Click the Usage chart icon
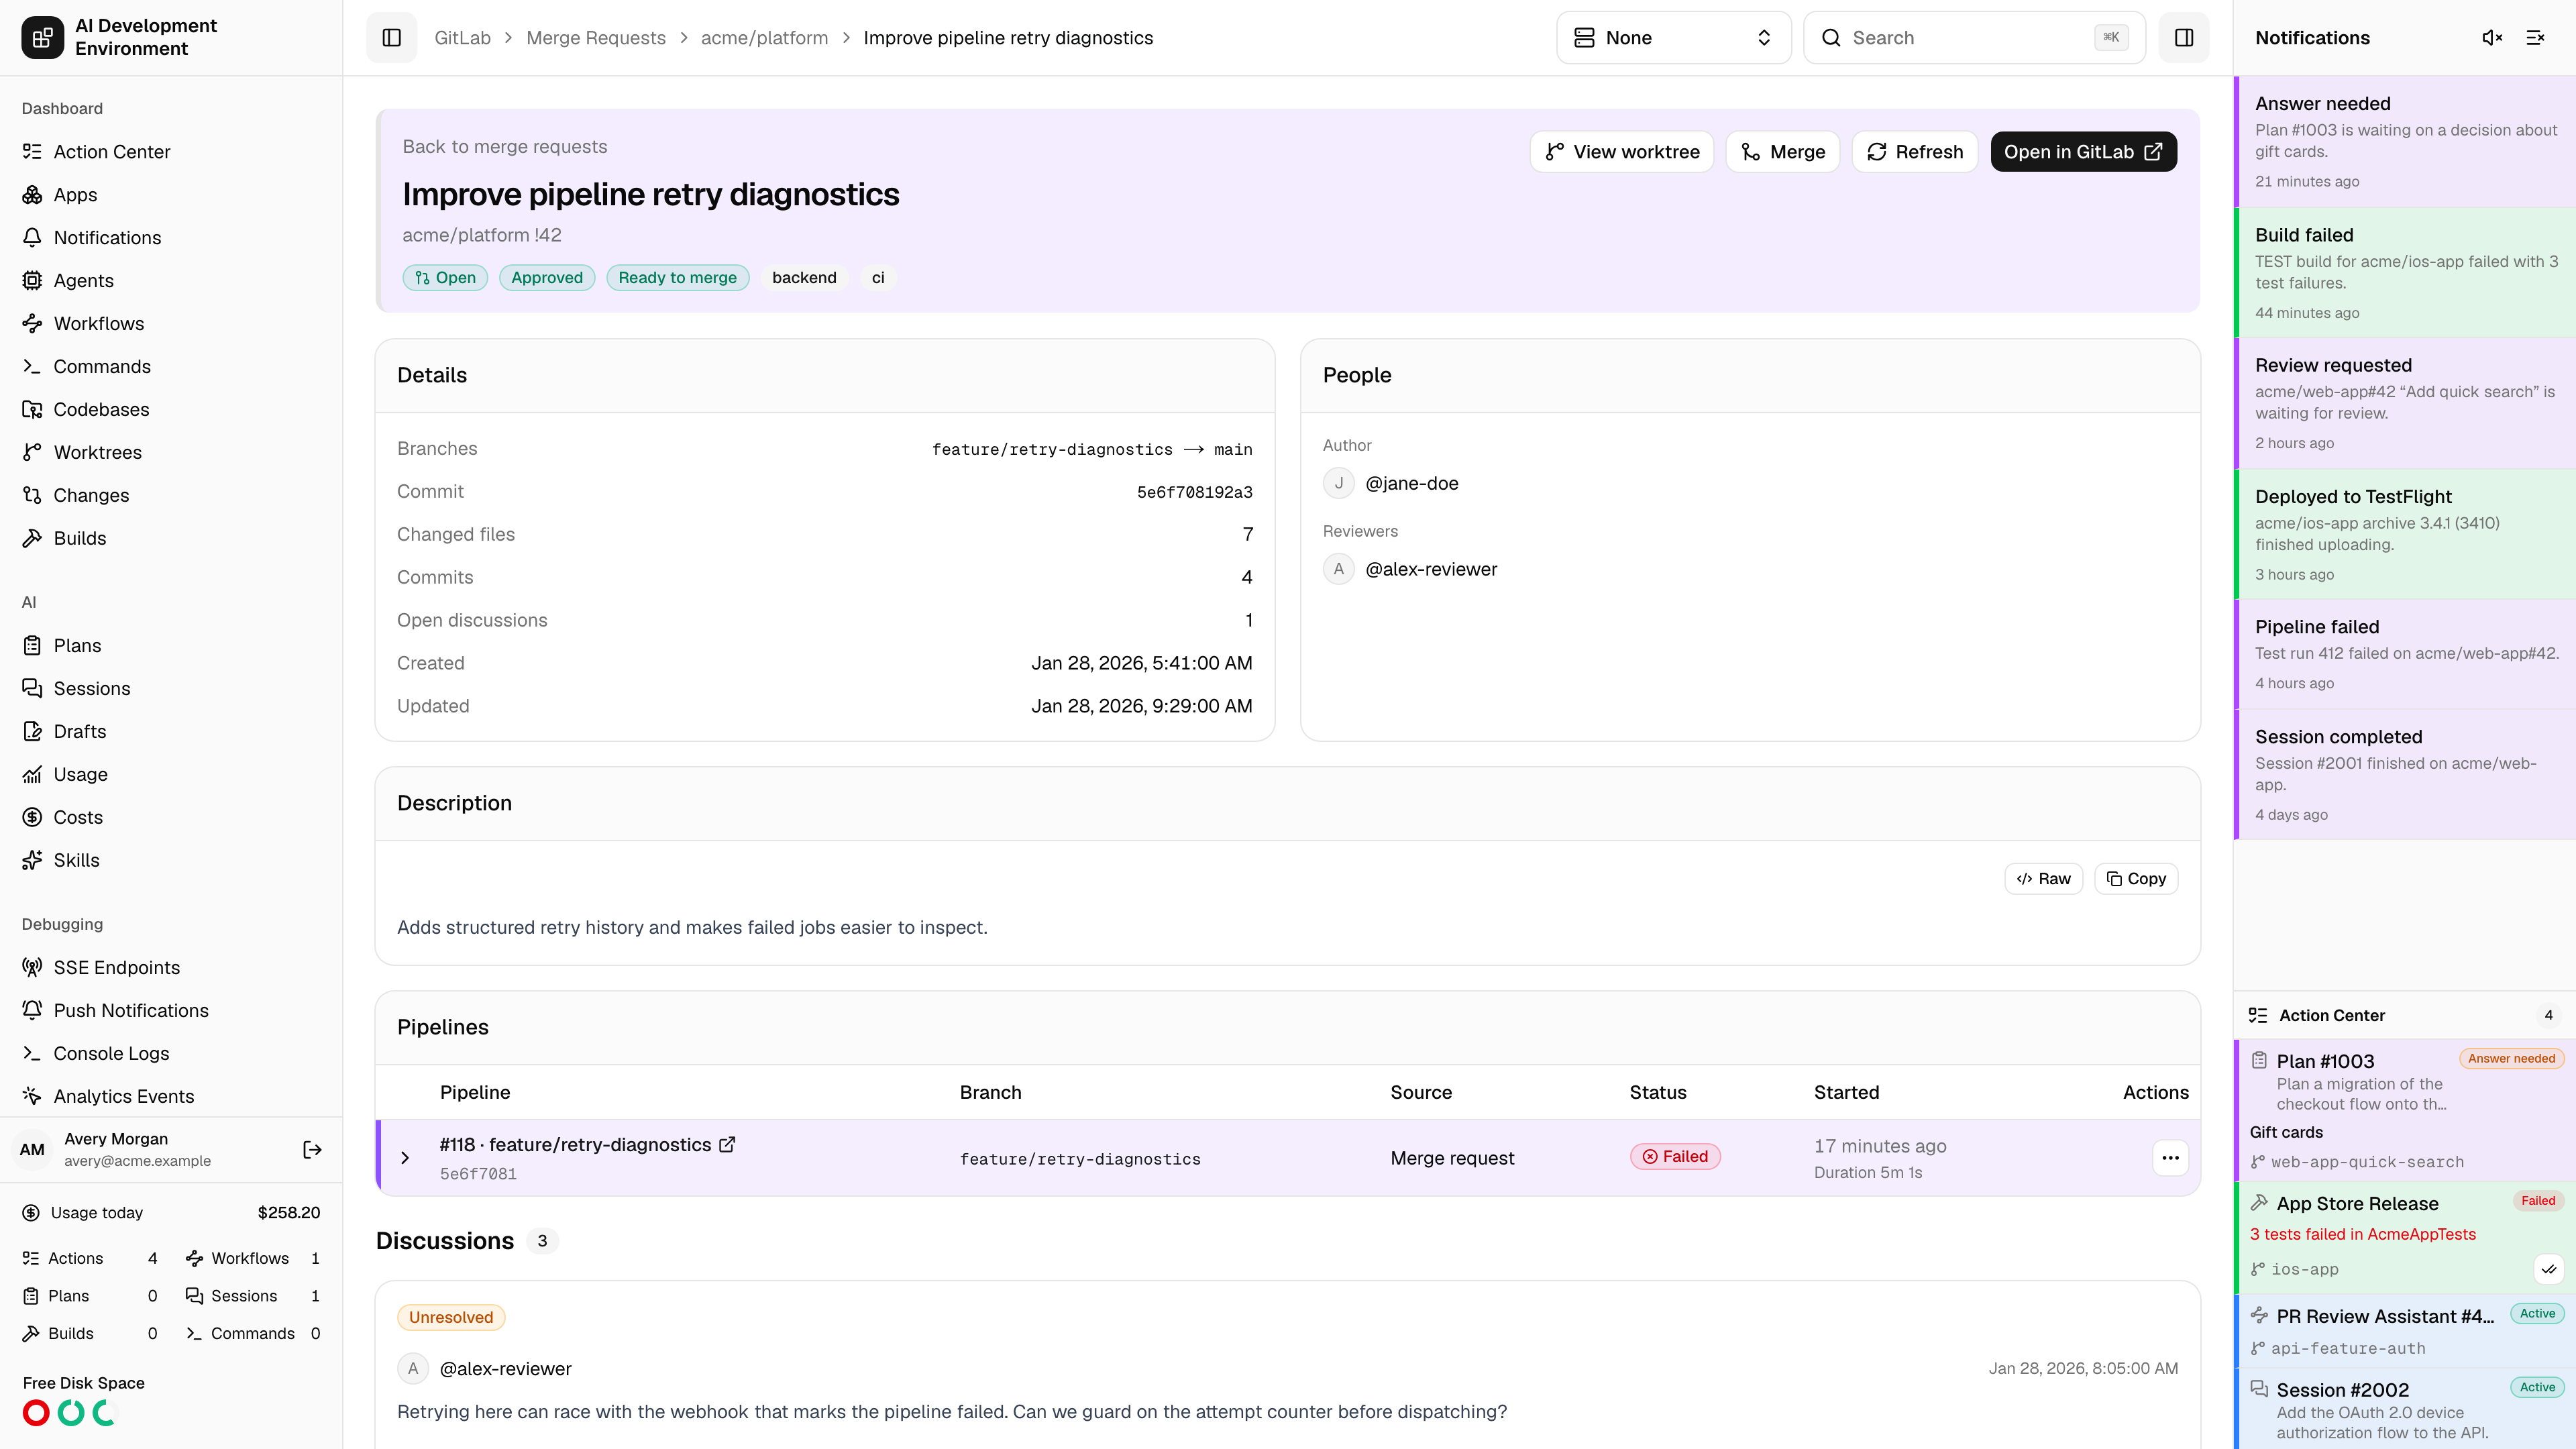 (x=32, y=775)
